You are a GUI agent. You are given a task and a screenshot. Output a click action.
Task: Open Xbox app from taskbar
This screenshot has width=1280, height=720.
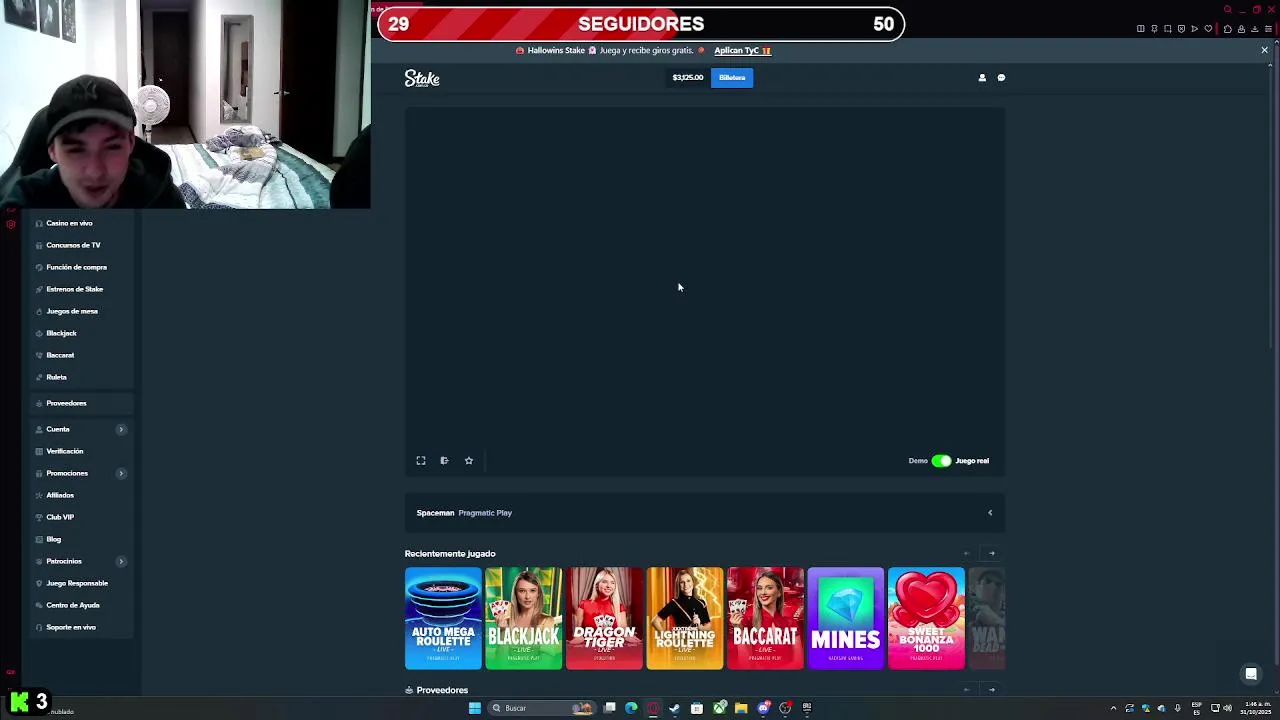click(719, 708)
